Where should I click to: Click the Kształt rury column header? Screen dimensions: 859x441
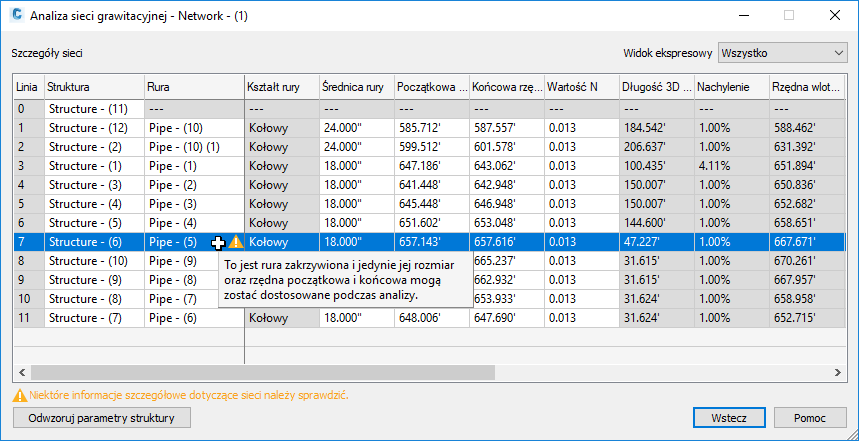coord(282,87)
